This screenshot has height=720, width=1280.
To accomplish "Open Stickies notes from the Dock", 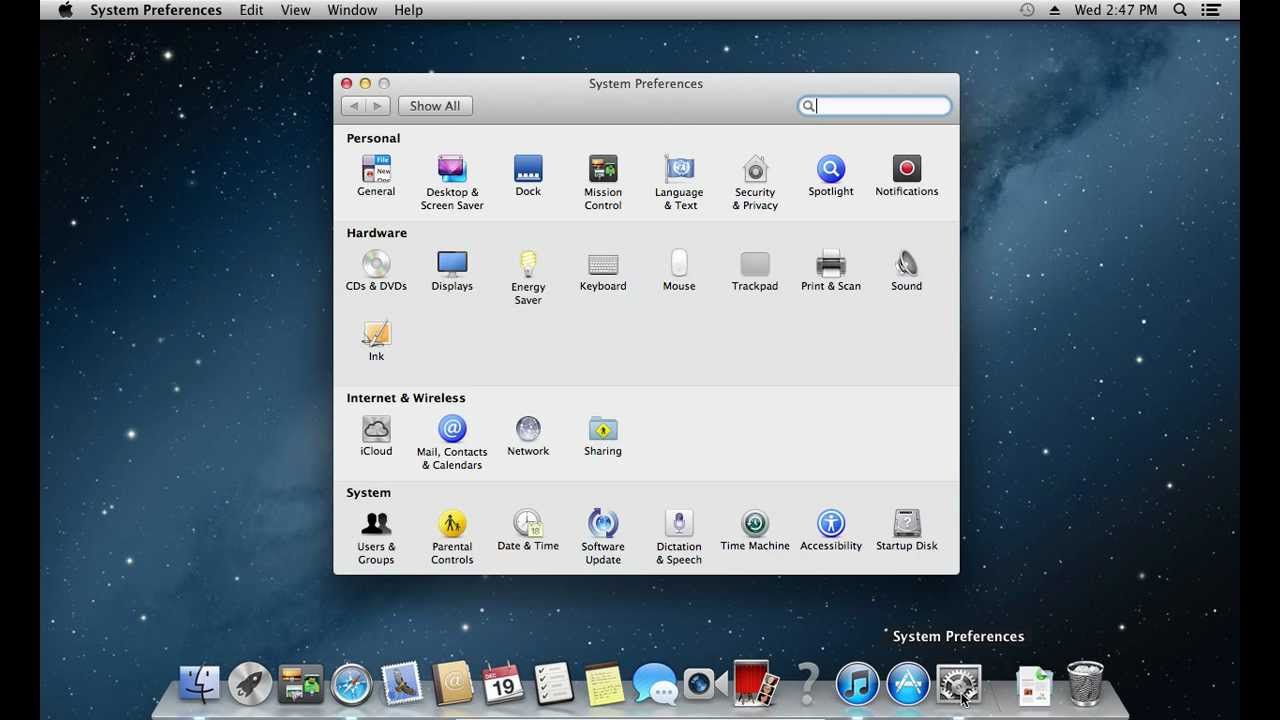I will (604, 685).
